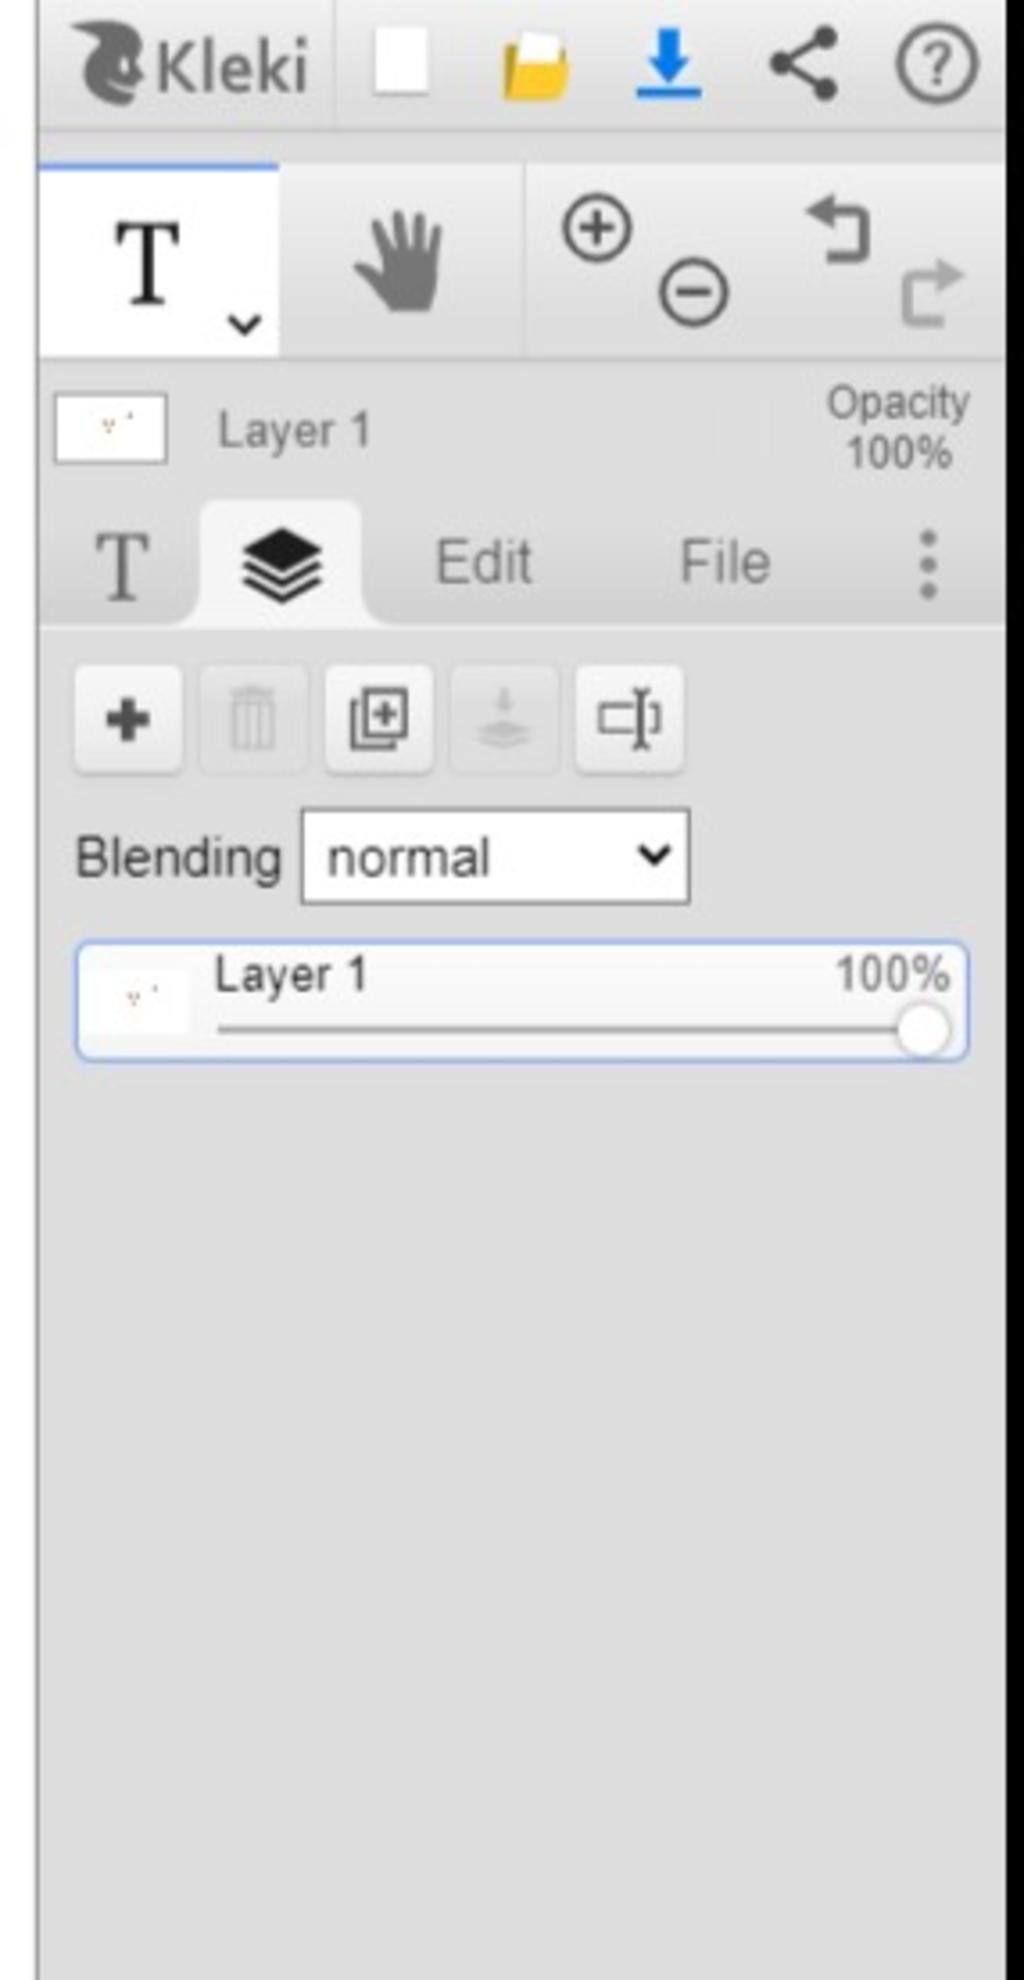Viewport: 1024px width, 1980px height.
Task: Duplicate the current layer
Action: click(378, 719)
